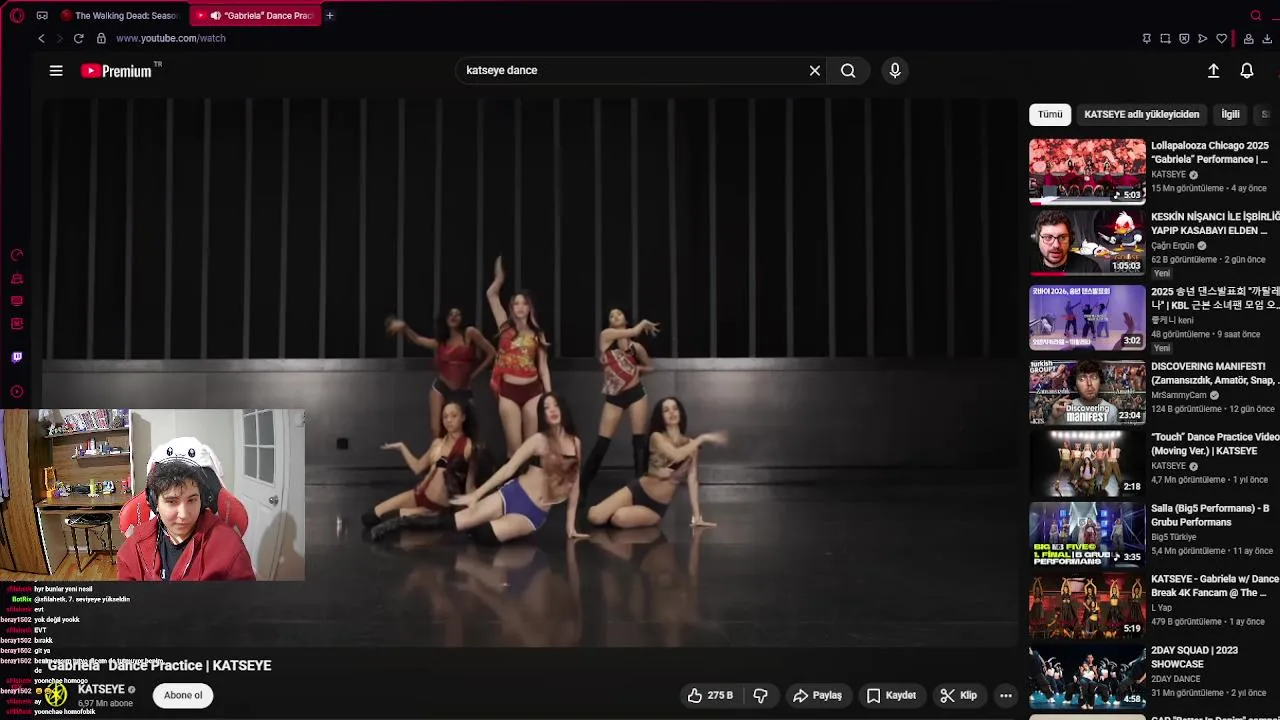This screenshot has height=720, width=1280.
Task: Run the search with the magnifier button
Action: click(x=848, y=70)
